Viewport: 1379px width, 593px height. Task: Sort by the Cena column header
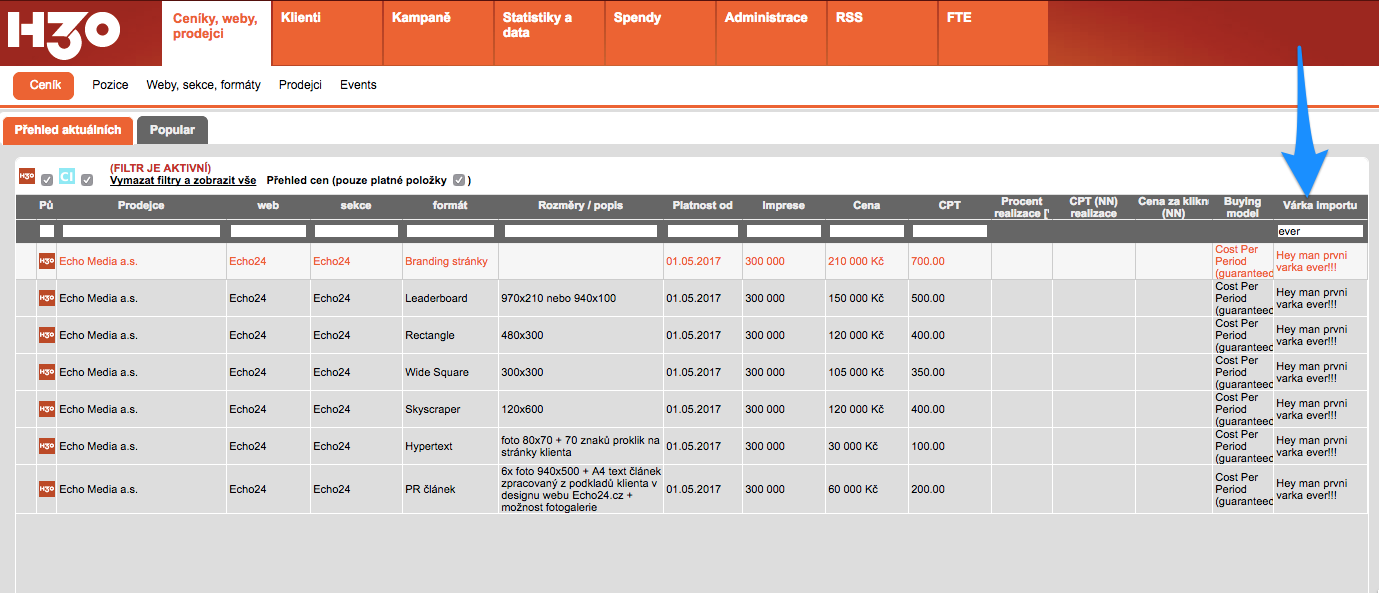866,205
